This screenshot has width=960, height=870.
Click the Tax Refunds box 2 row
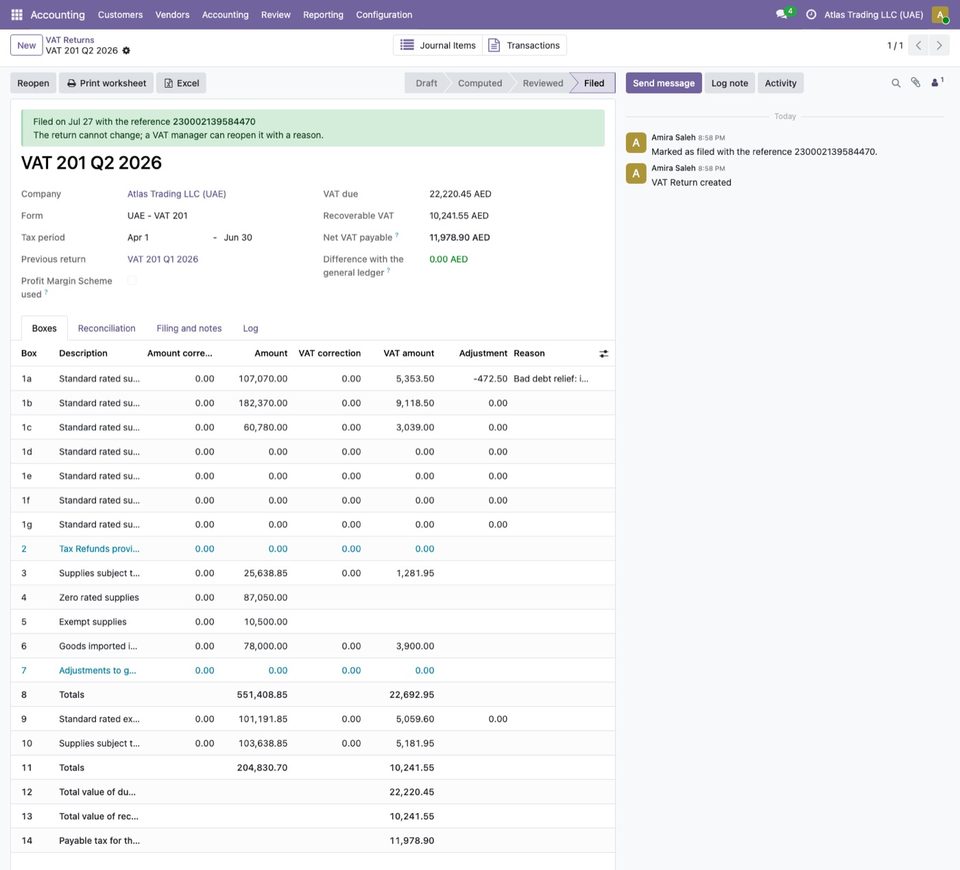[x=313, y=549]
